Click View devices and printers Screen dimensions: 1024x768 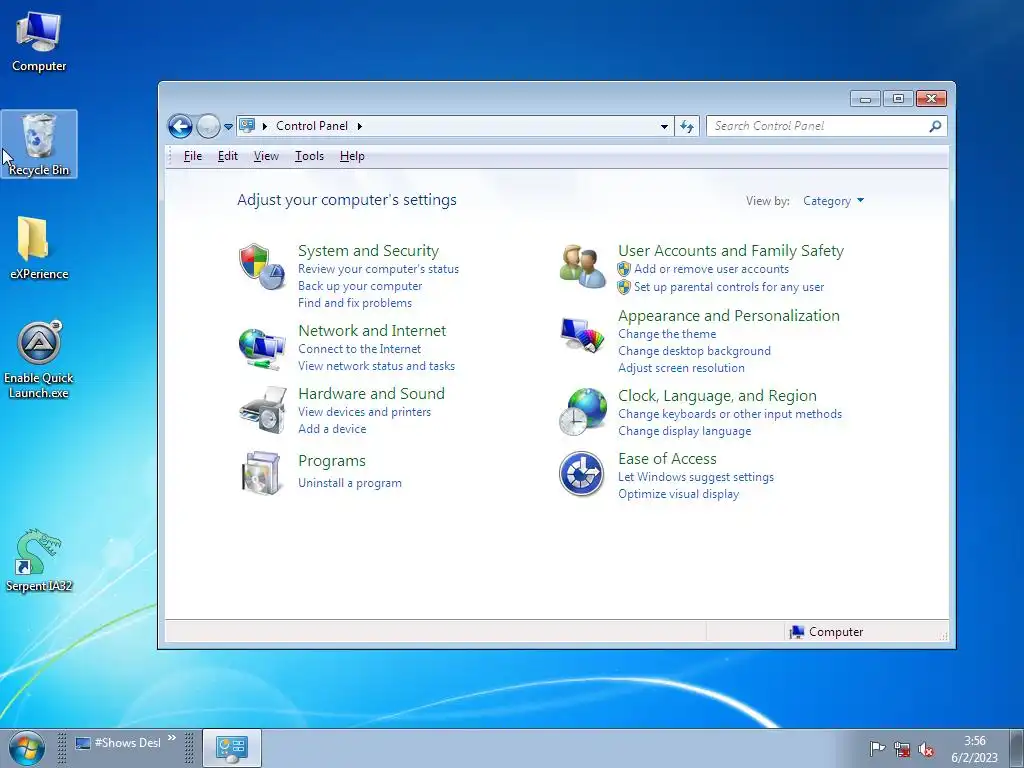coord(364,412)
